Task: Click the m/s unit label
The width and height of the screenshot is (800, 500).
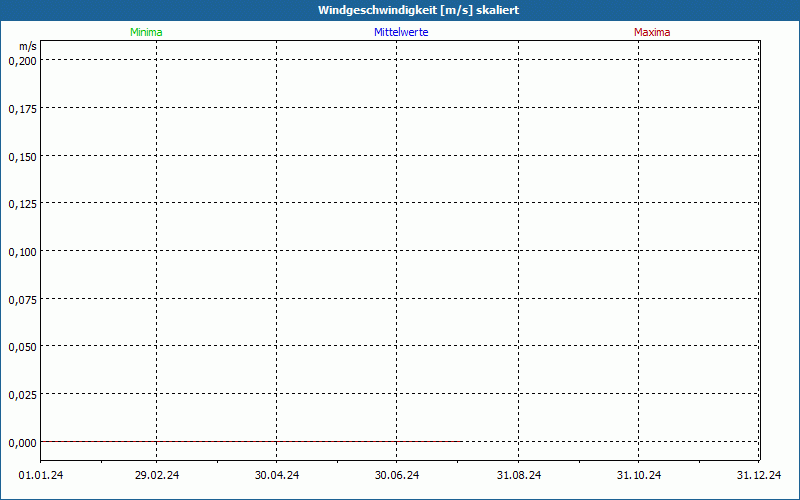Action: [27, 47]
